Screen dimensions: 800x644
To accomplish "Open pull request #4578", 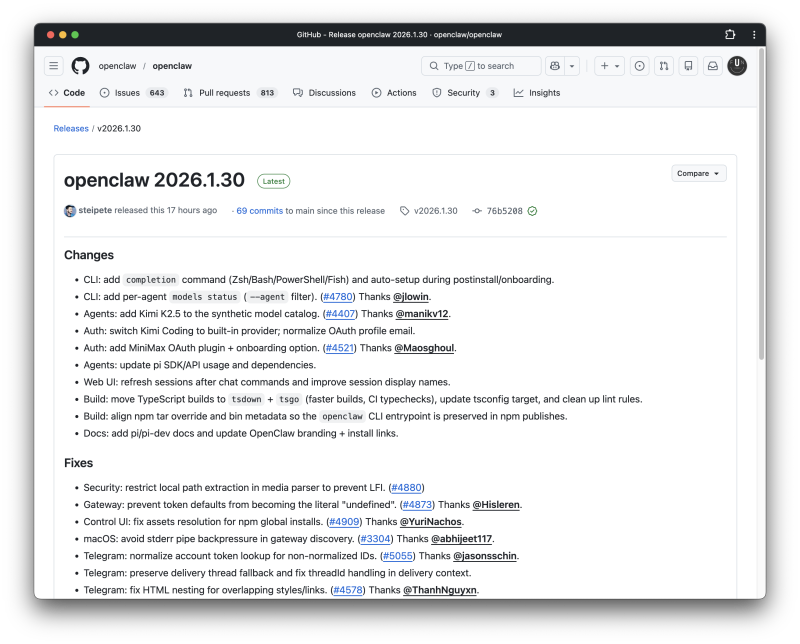I will (x=348, y=590).
